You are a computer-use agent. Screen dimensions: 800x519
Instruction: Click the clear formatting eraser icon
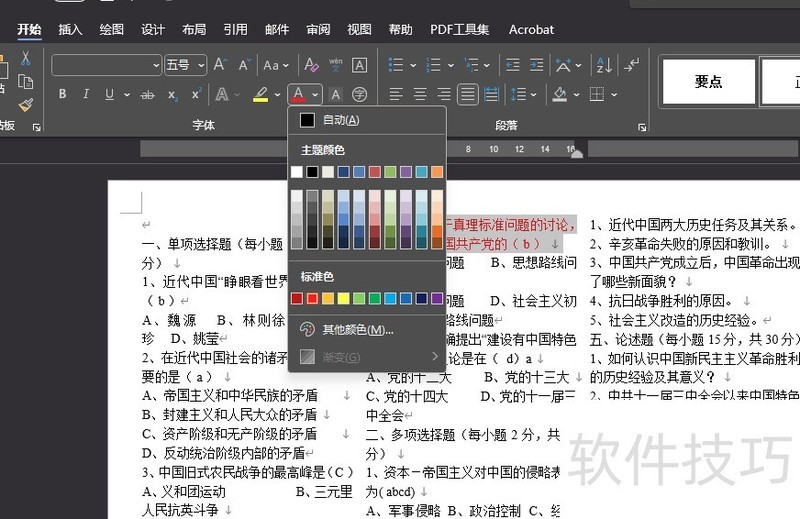311,65
